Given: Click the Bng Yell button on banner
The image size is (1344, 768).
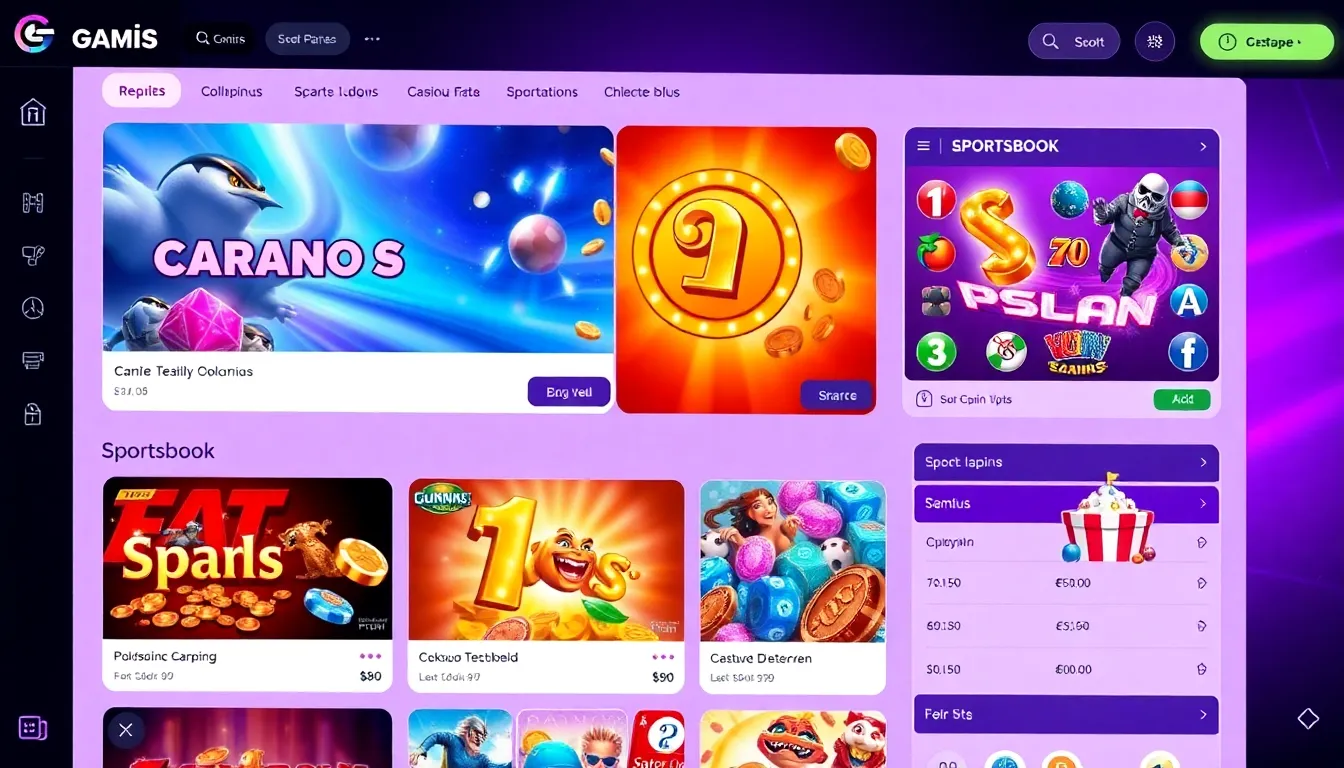Looking at the screenshot, I should (569, 392).
